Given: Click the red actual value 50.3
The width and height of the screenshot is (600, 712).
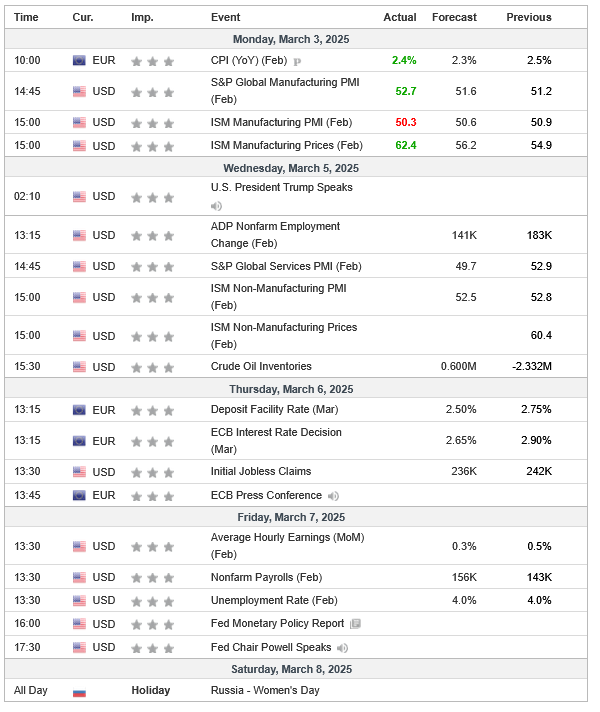Looking at the screenshot, I should point(406,123).
